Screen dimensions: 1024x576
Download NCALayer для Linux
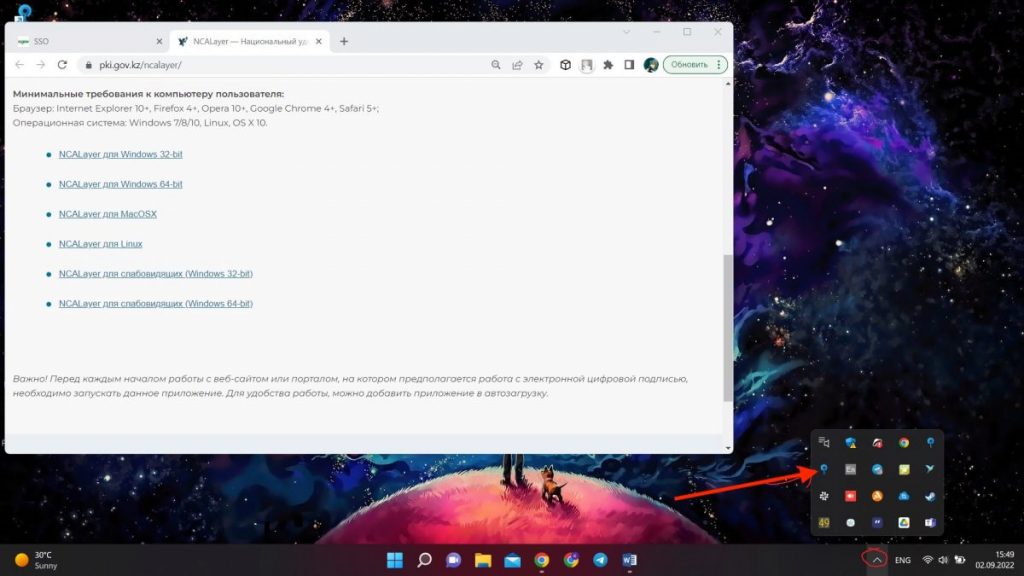pyautogui.click(x=101, y=244)
